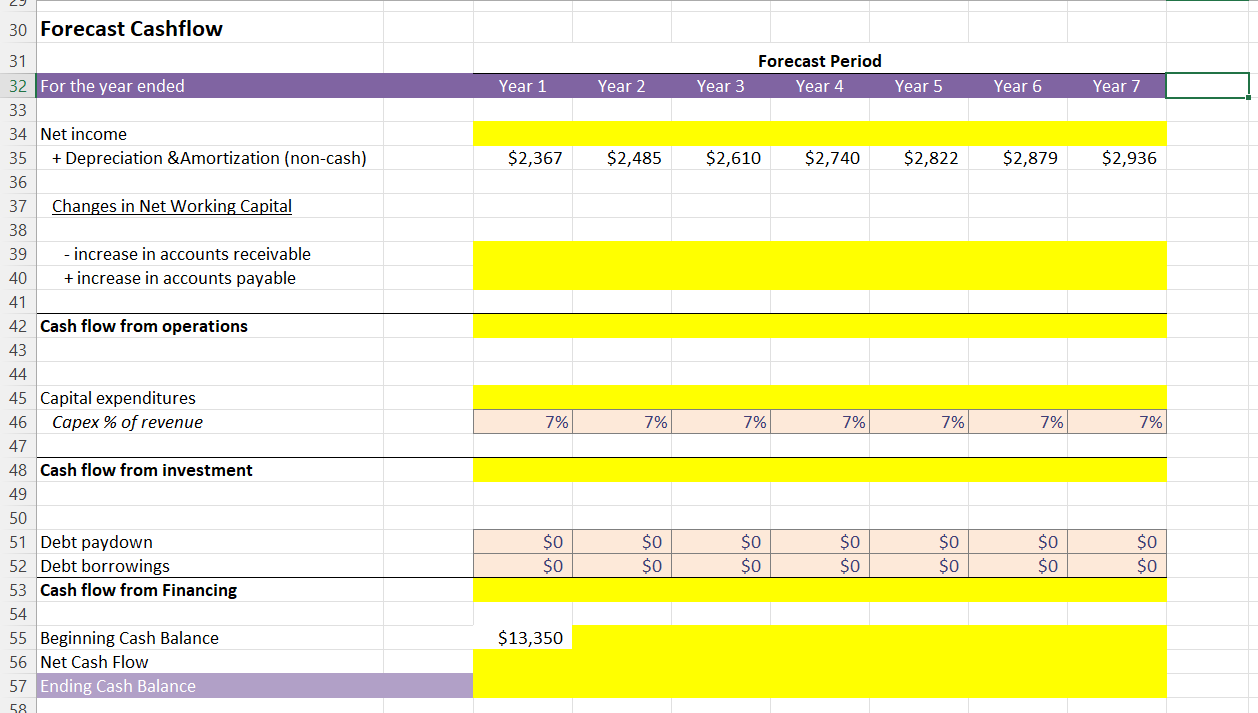
Task: Click row header 57
Action: 18,686
